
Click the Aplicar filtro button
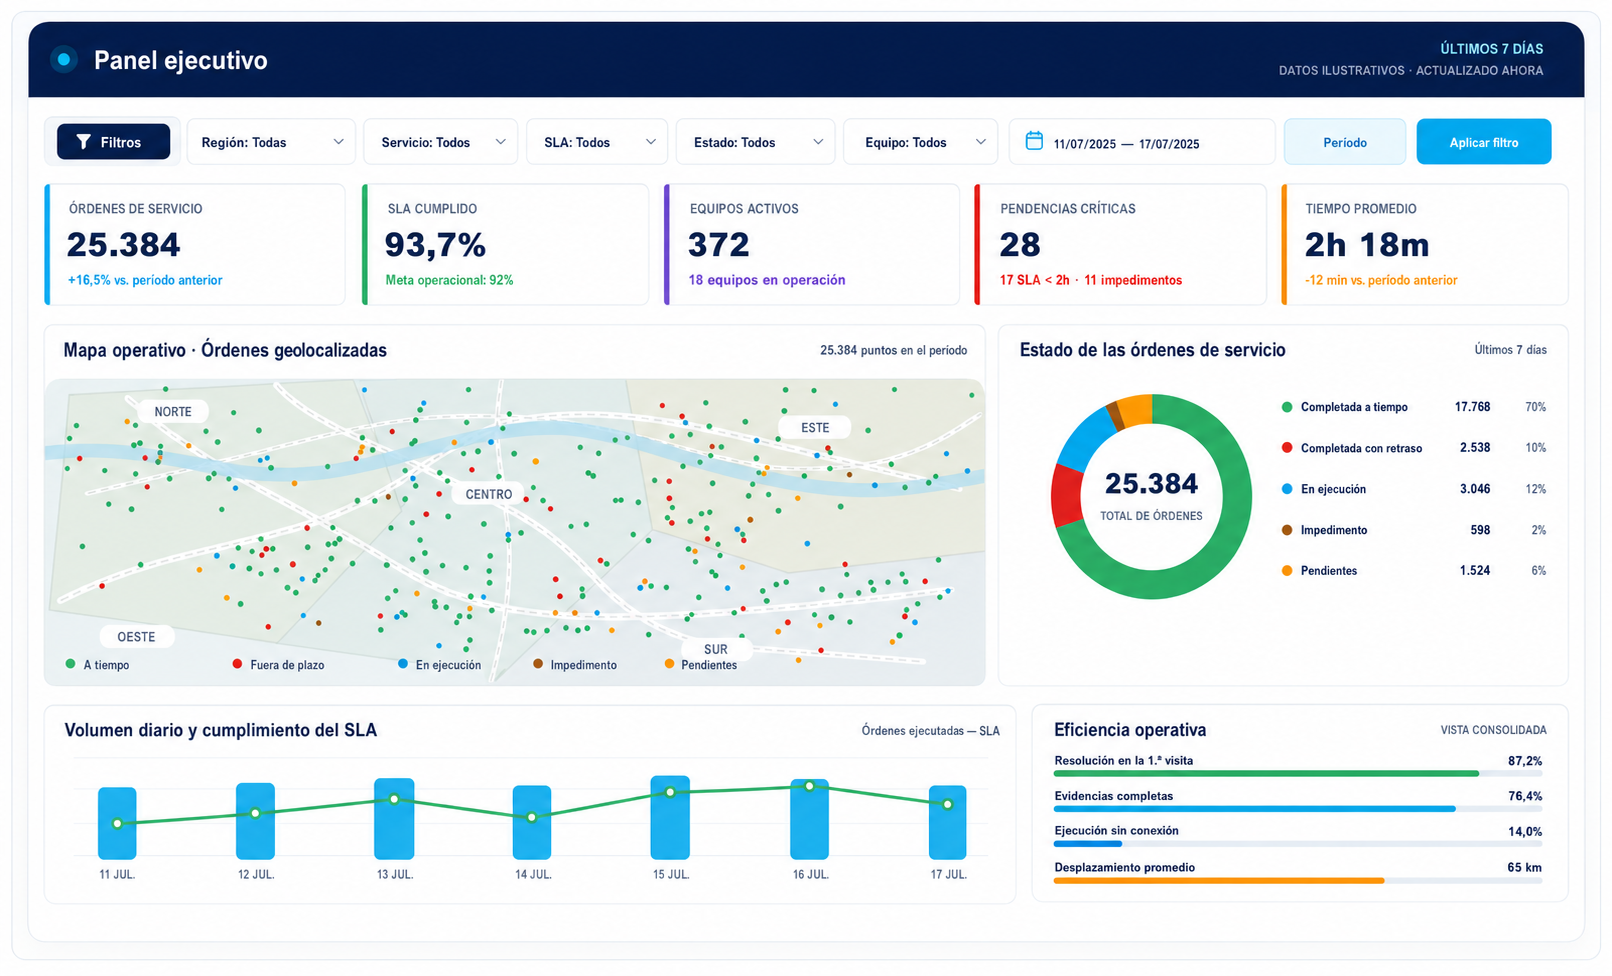tap(1484, 142)
